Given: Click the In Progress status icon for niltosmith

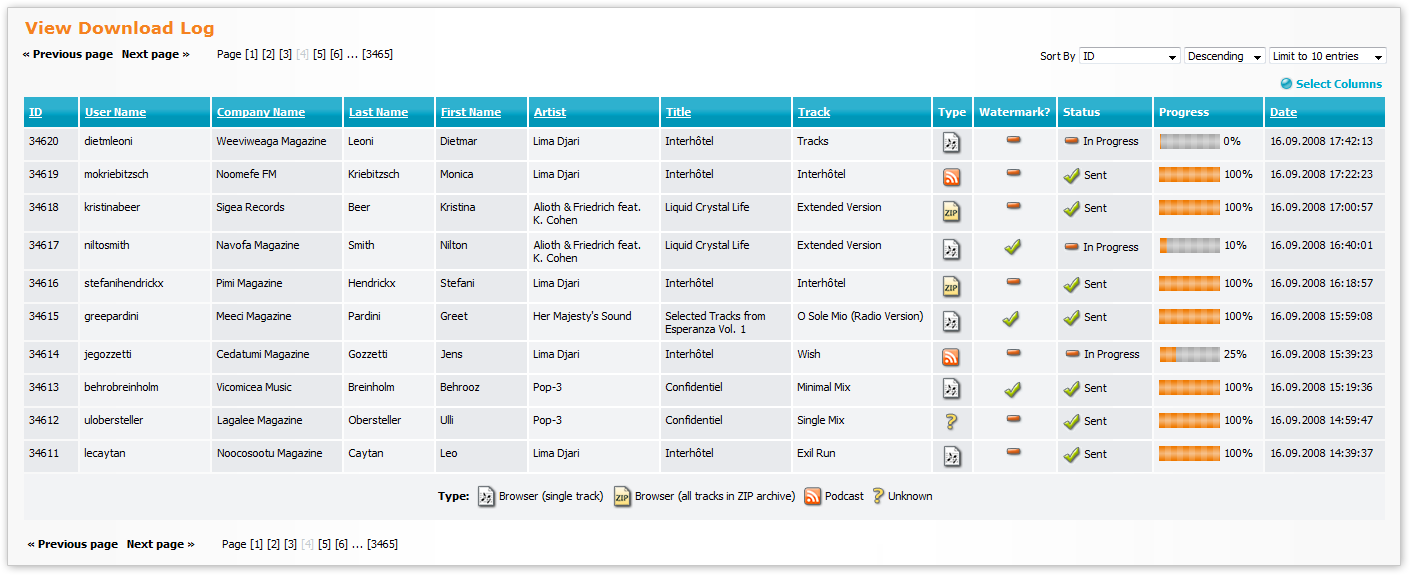Looking at the screenshot, I should point(1070,247).
